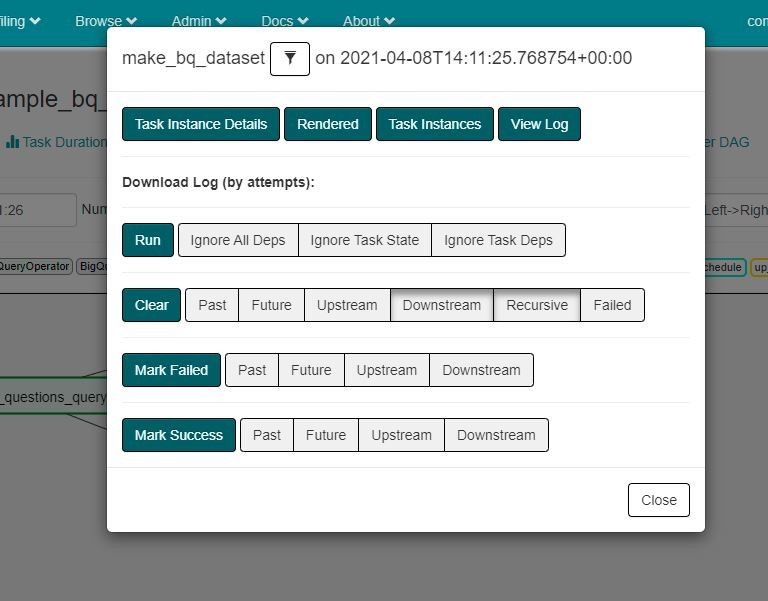The width and height of the screenshot is (768, 601).
Task: Open Task Instance Details
Action: pos(201,124)
